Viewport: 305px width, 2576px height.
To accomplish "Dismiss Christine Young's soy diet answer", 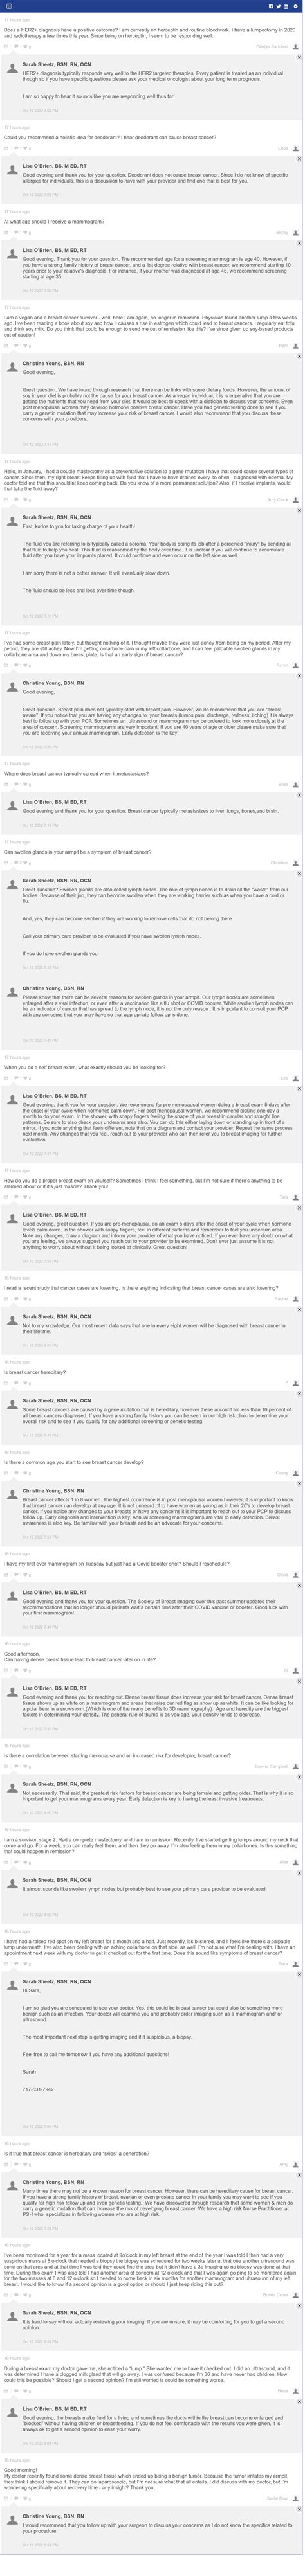I will pyautogui.click(x=299, y=358).
